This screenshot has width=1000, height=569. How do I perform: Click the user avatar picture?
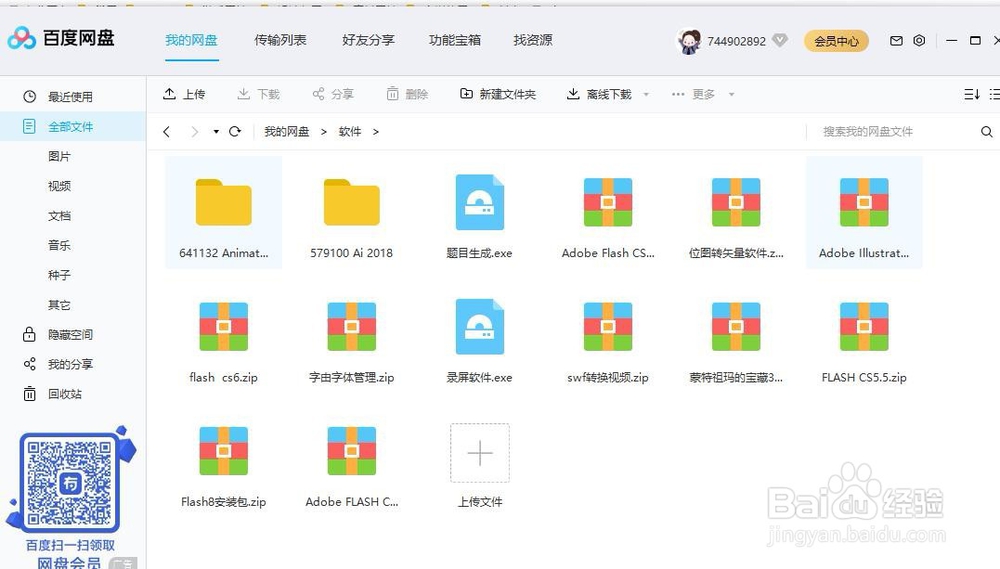coord(689,41)
